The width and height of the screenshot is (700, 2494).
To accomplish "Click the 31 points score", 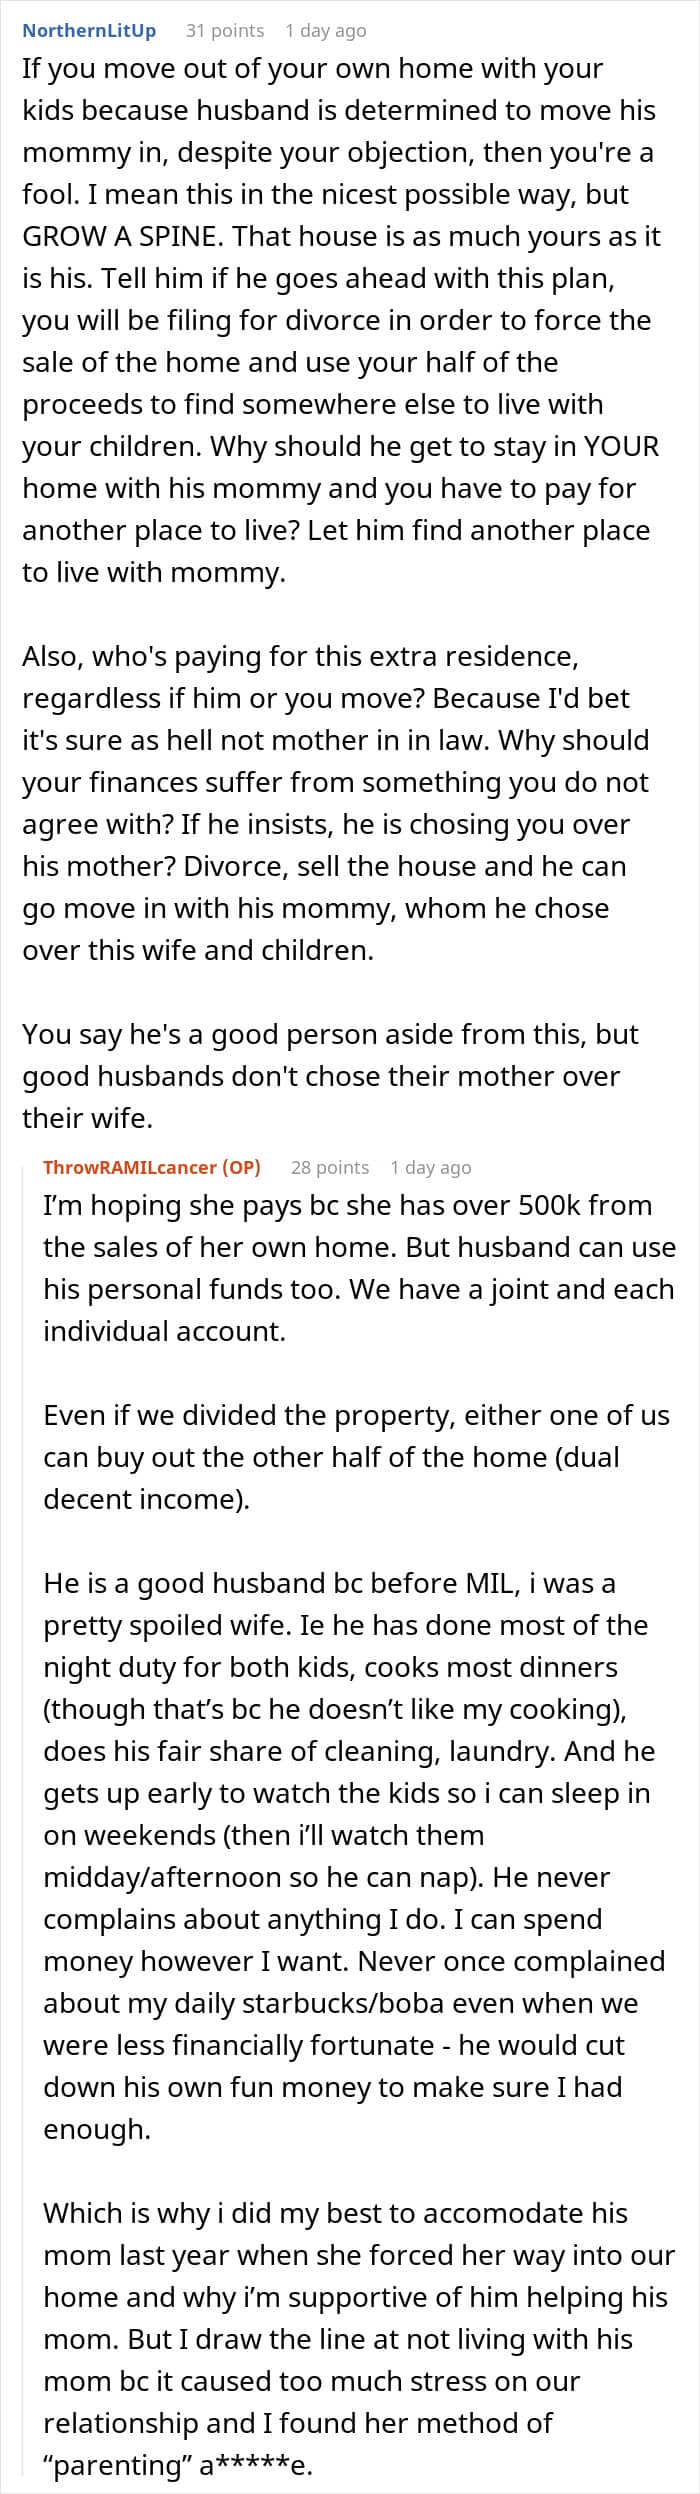I will [x=225, y=30].
